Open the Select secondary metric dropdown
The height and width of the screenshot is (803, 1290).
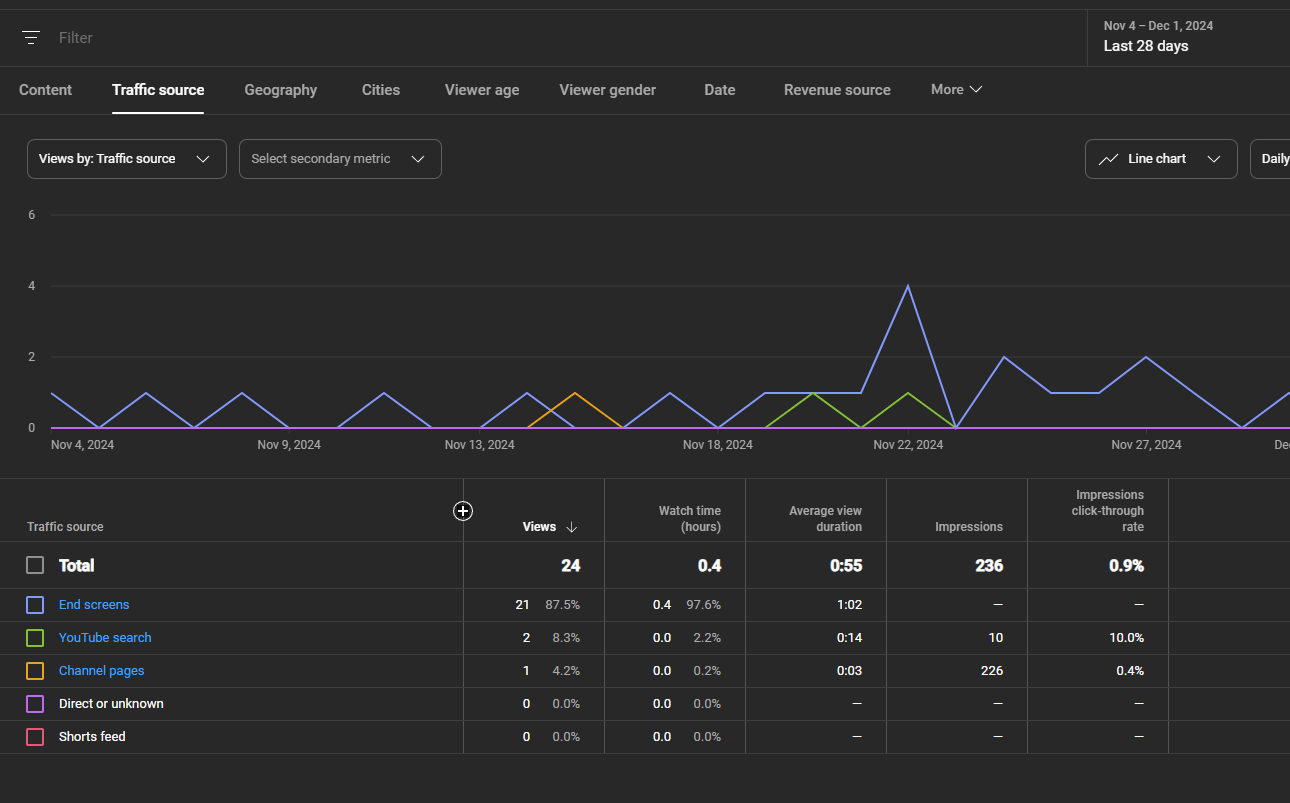point(339,159)
